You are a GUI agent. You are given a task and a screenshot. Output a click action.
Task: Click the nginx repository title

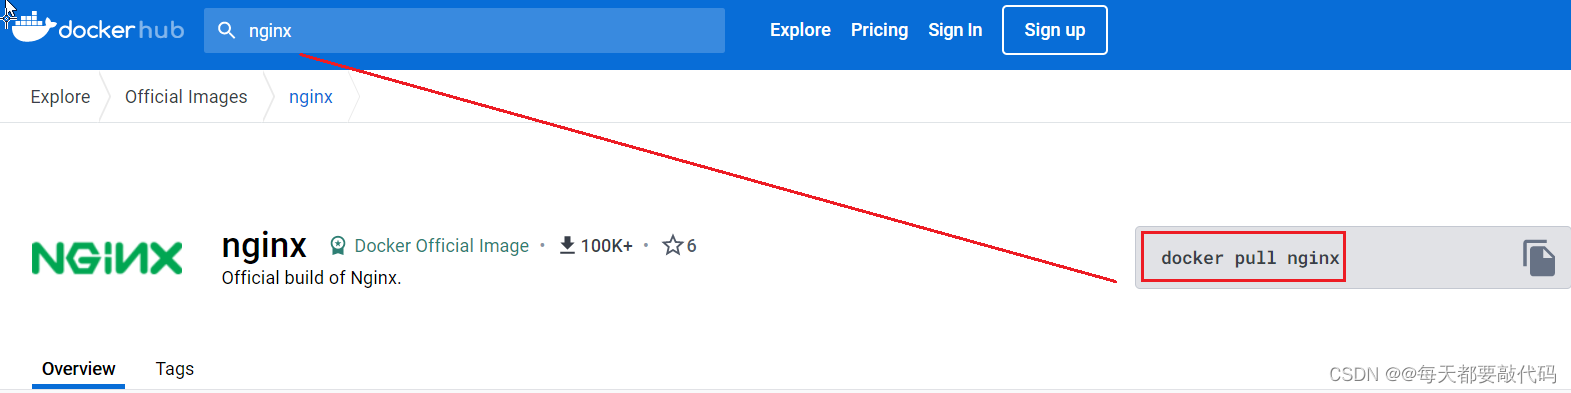tap(264, 245)
